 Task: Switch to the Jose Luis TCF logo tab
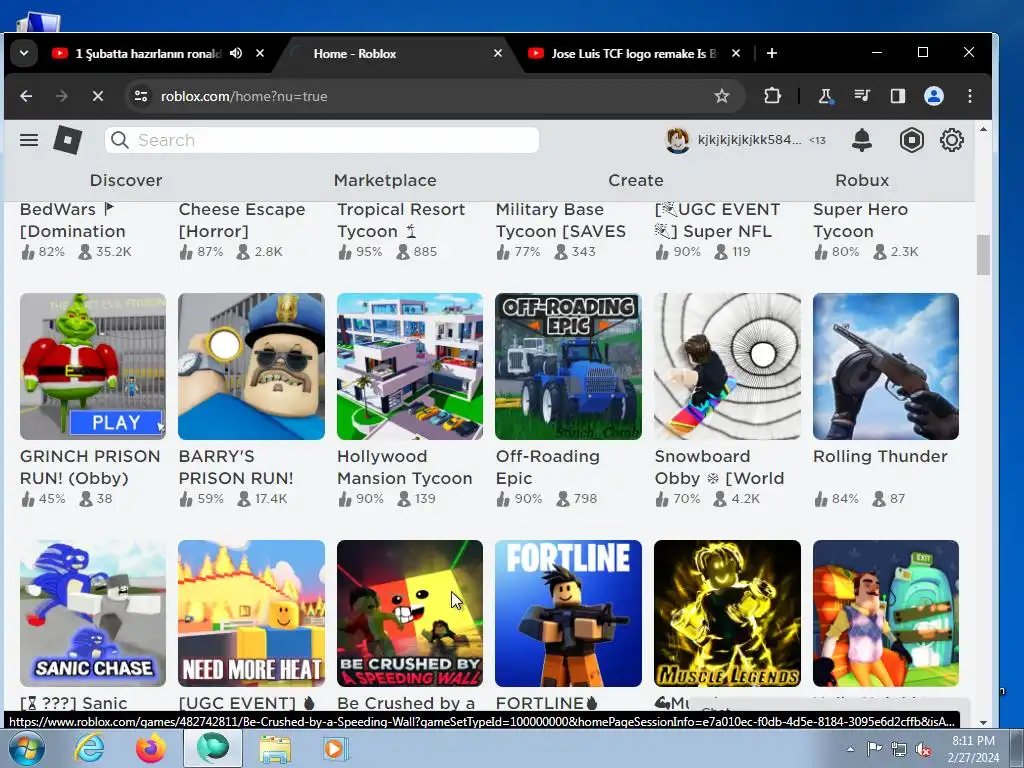[633, 53]
